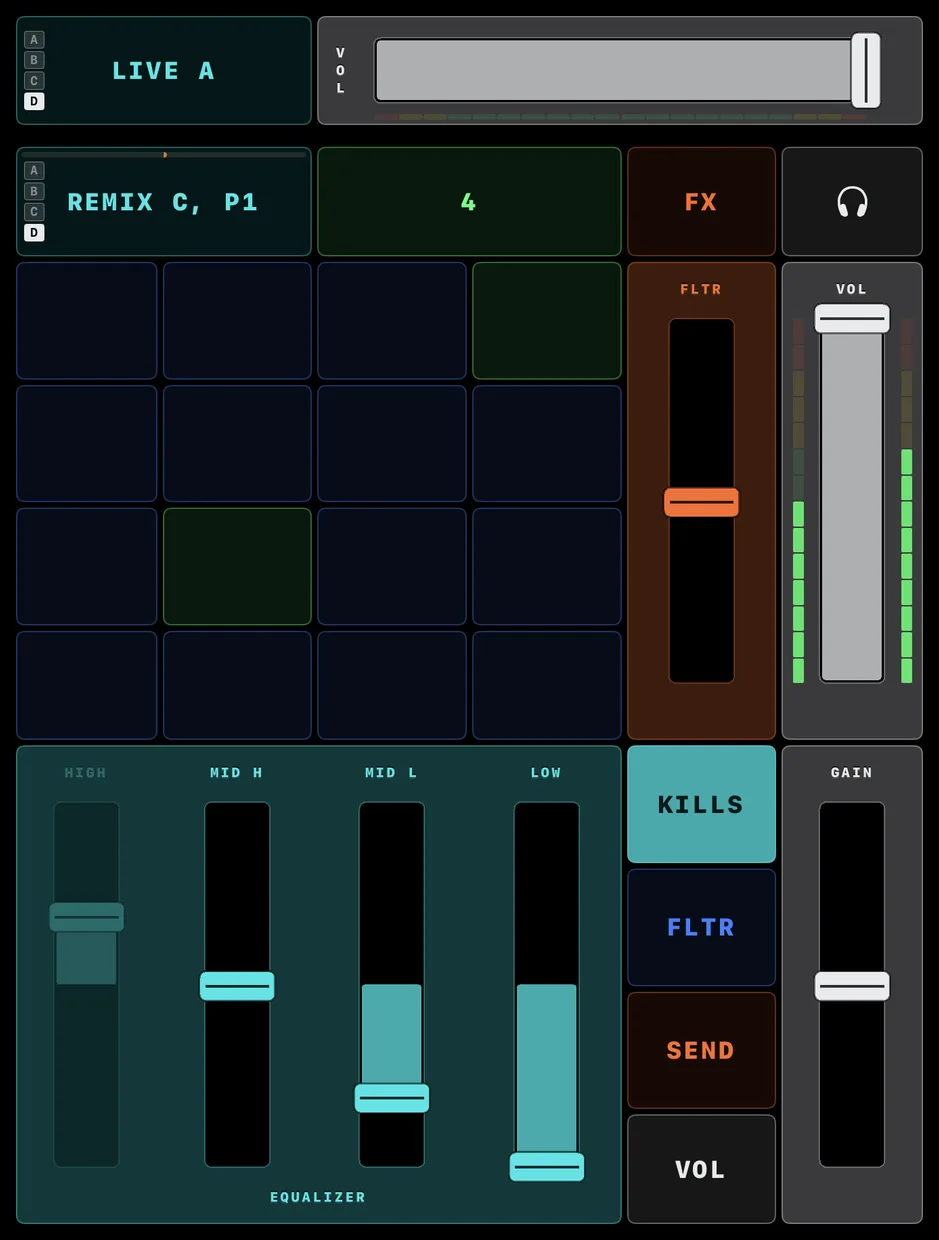Trigger the green pad in the top row
Viewport: 939px width, 1240px height.
pos(547,321)
